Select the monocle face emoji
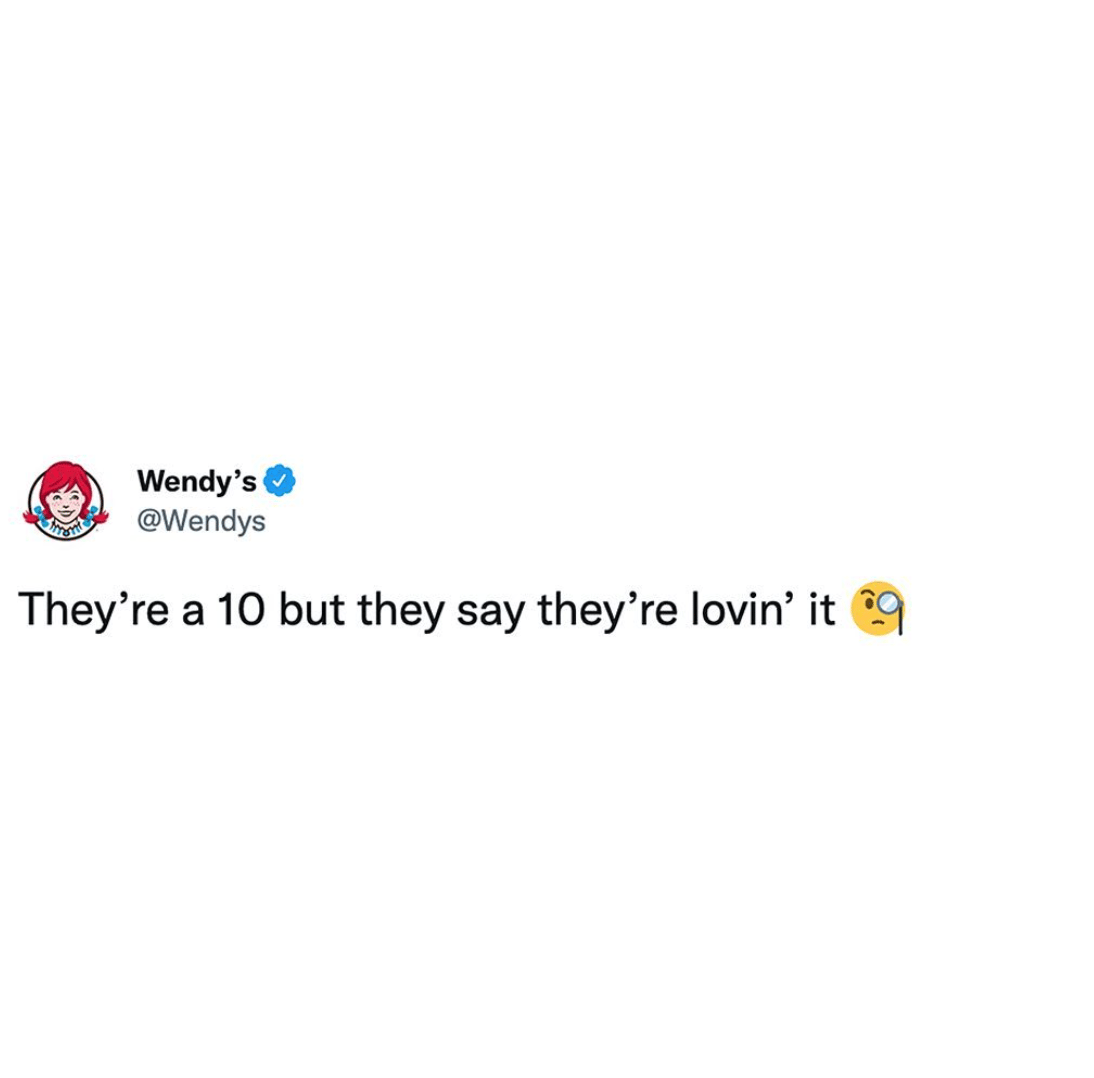The image size is (1094, 1078). [878, 608]
